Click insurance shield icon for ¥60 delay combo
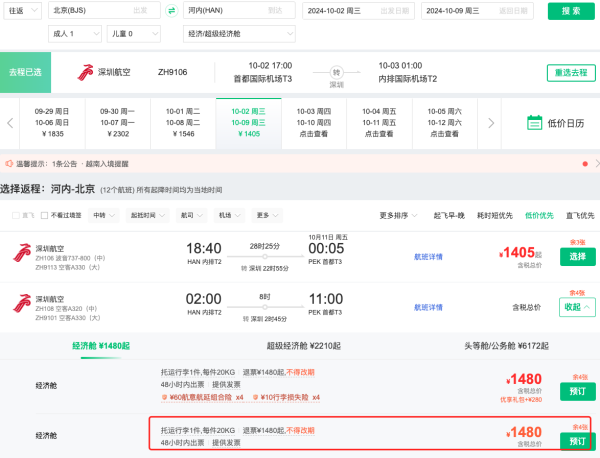 164,398
